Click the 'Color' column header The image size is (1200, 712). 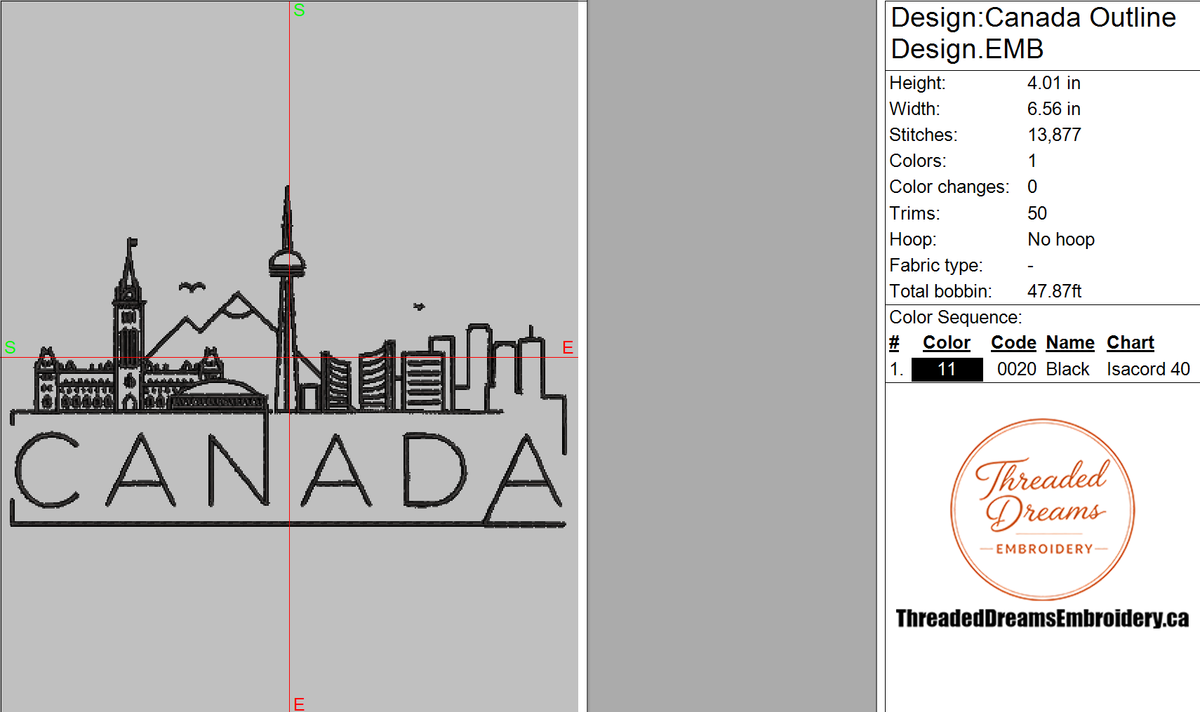[947, 343]
